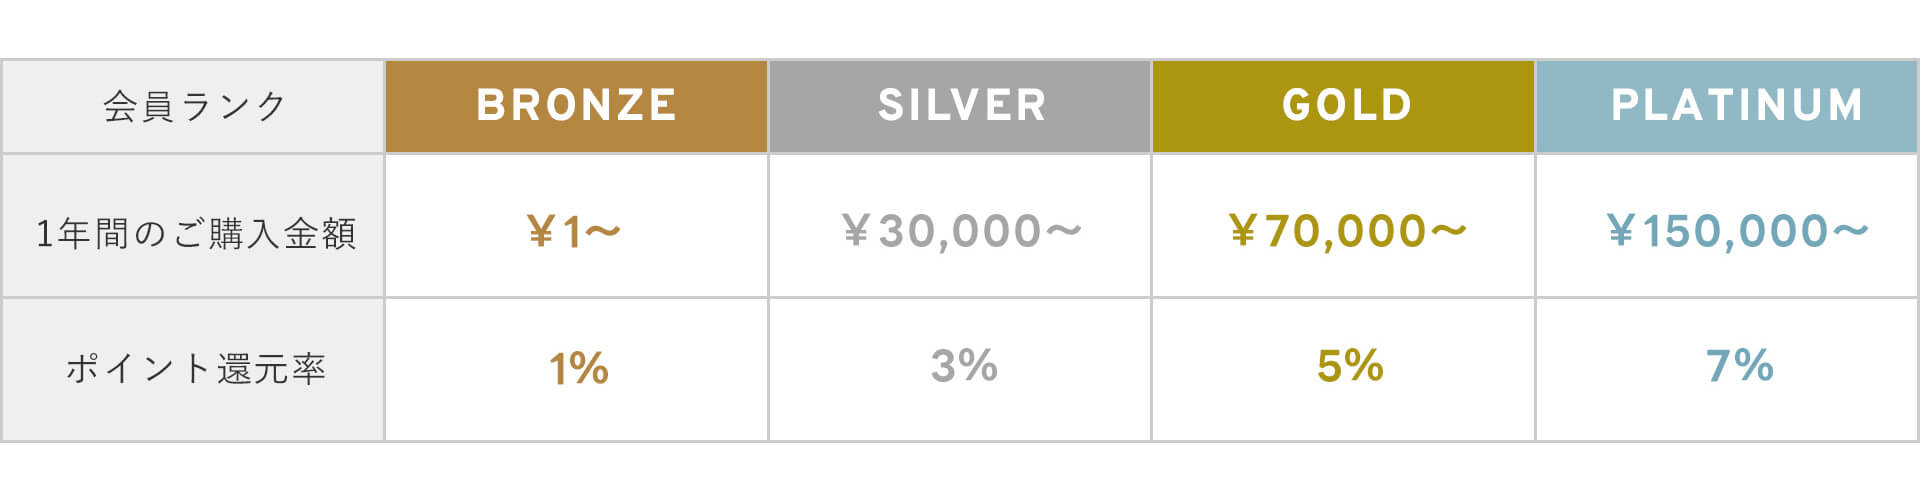Click the 会員ランク header cell

194,106
